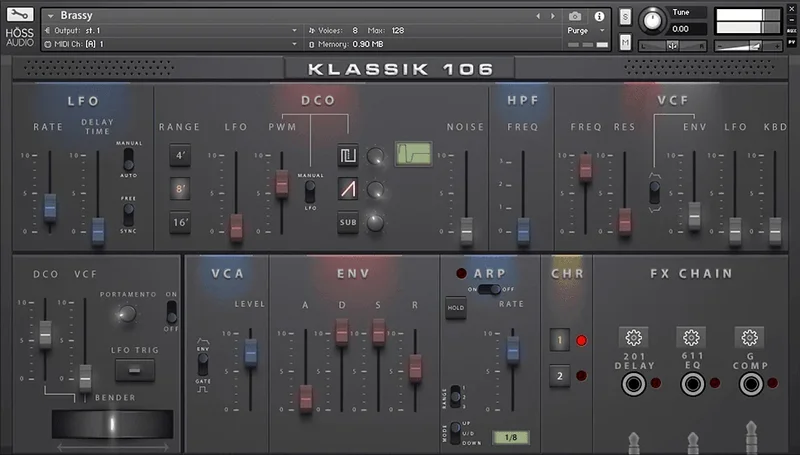Screen dimensions: 800x455
Task: Toggle the G Comp power LED
Action: click(773, 383)
